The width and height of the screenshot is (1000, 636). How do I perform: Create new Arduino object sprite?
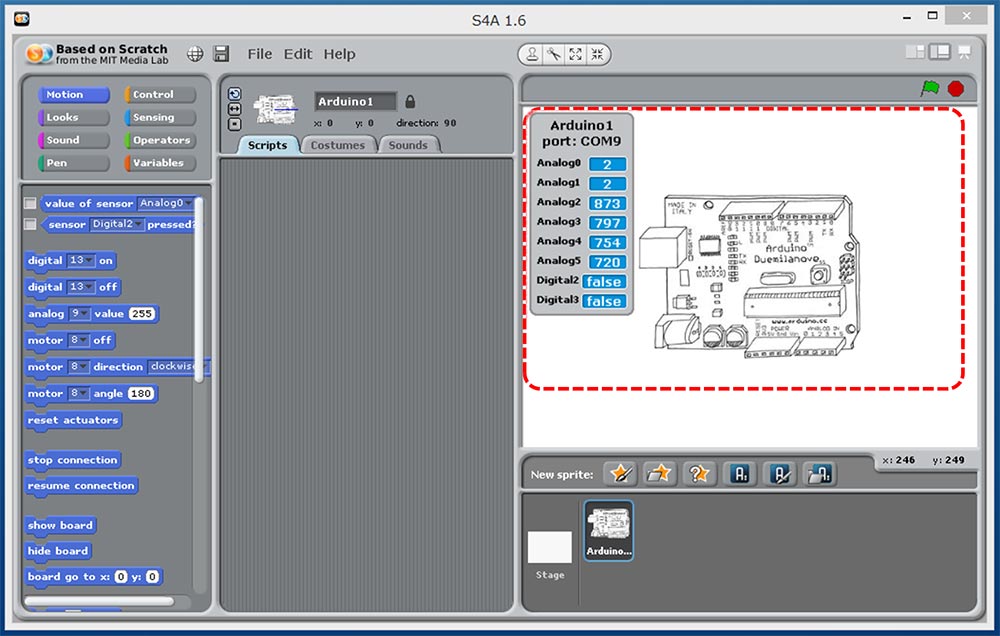[x=740, y=474]
